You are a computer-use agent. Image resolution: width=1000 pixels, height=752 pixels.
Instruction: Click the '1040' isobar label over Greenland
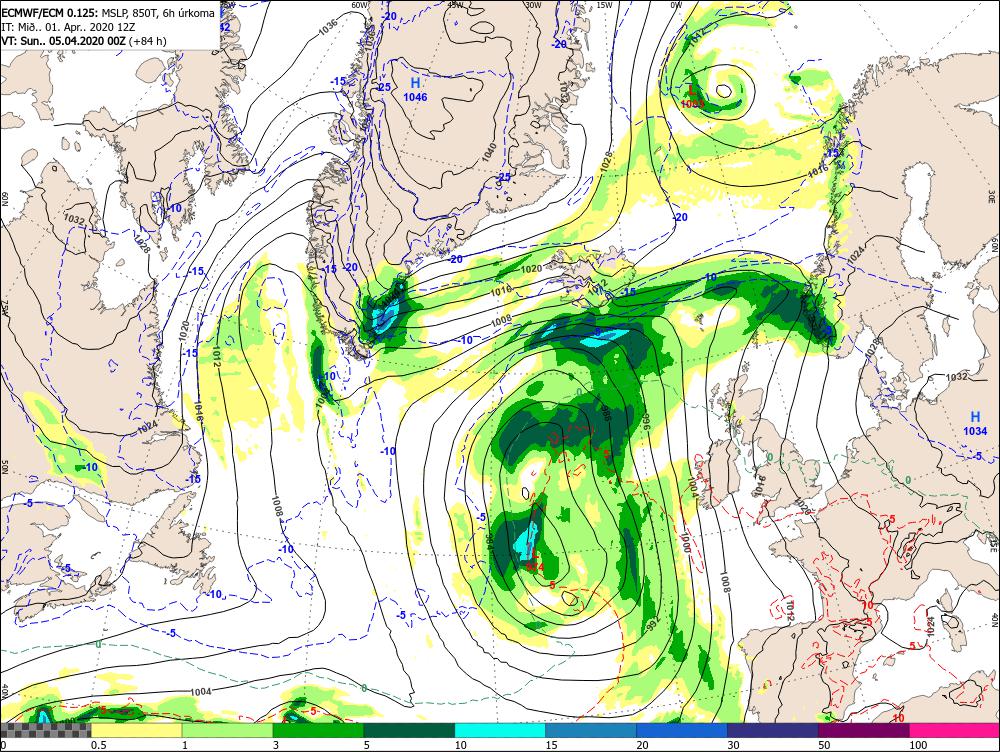coord(489,152)
